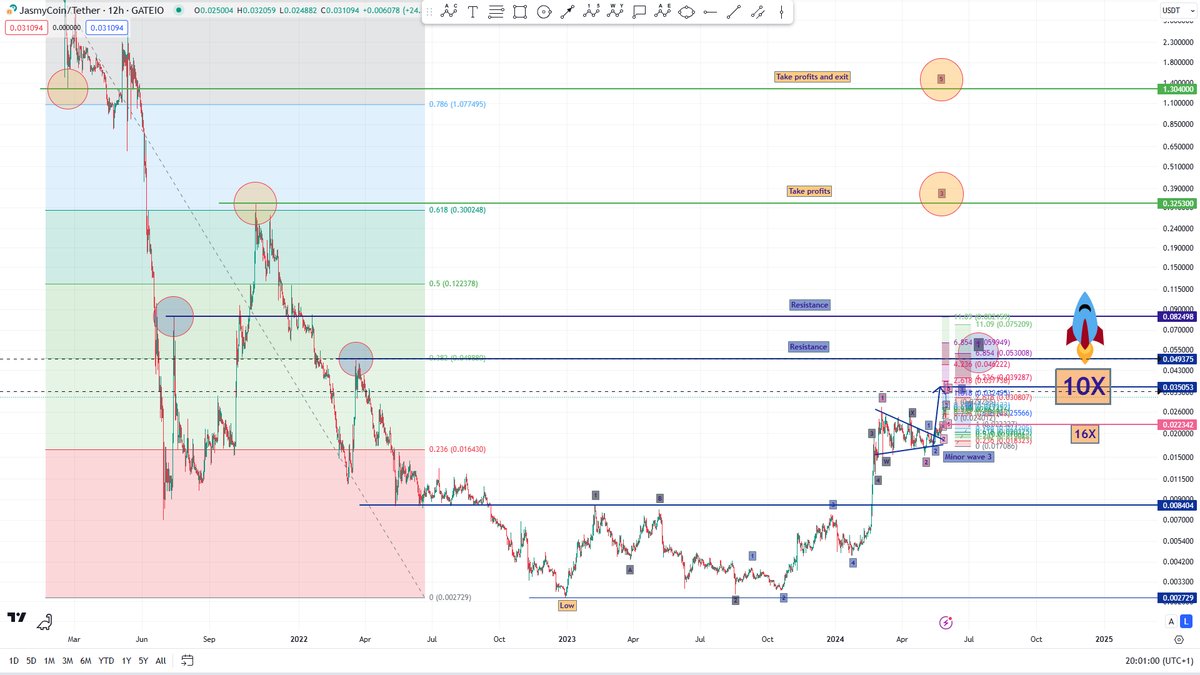
Task: Grab the favorites toolbar drag handle
Action: coord(429,12)
